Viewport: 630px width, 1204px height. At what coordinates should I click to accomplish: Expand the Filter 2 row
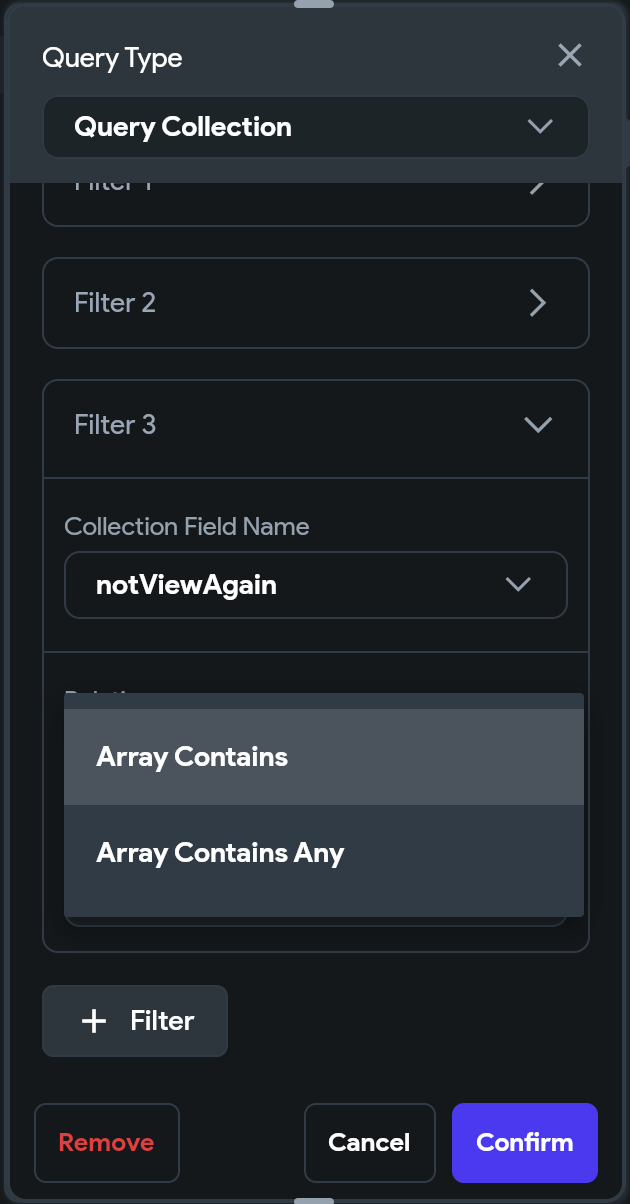(x=315, y=303)
